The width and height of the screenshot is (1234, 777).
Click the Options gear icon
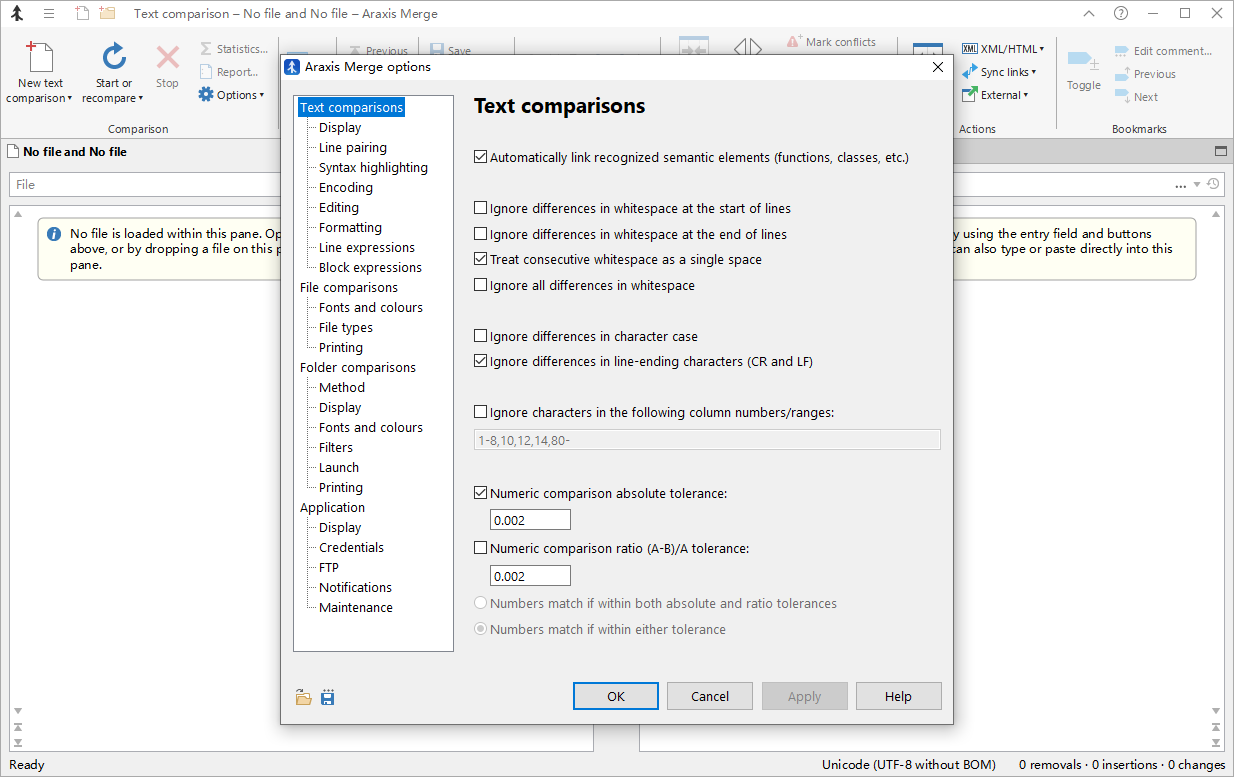click(206, 95)
